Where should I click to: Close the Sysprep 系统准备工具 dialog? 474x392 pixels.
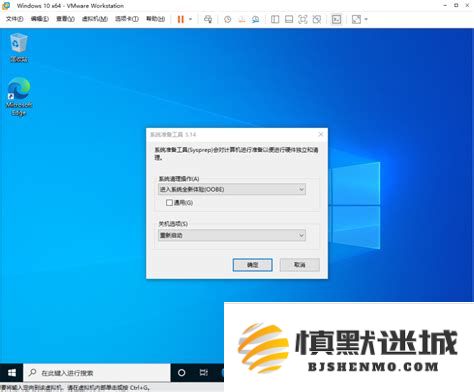(321, 134)
